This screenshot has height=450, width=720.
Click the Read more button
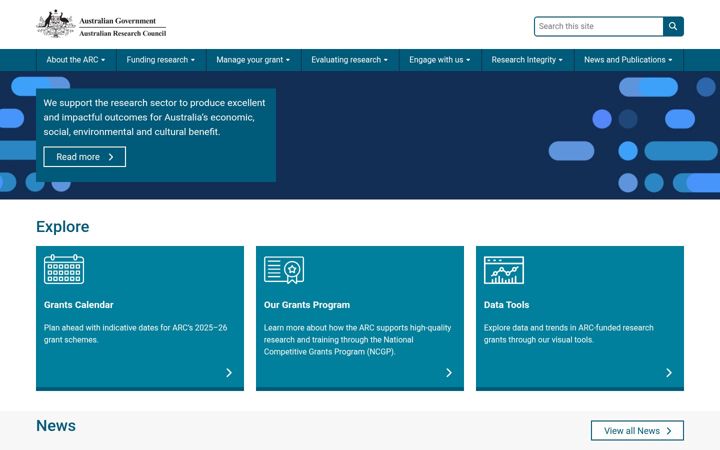coord(84,157)
